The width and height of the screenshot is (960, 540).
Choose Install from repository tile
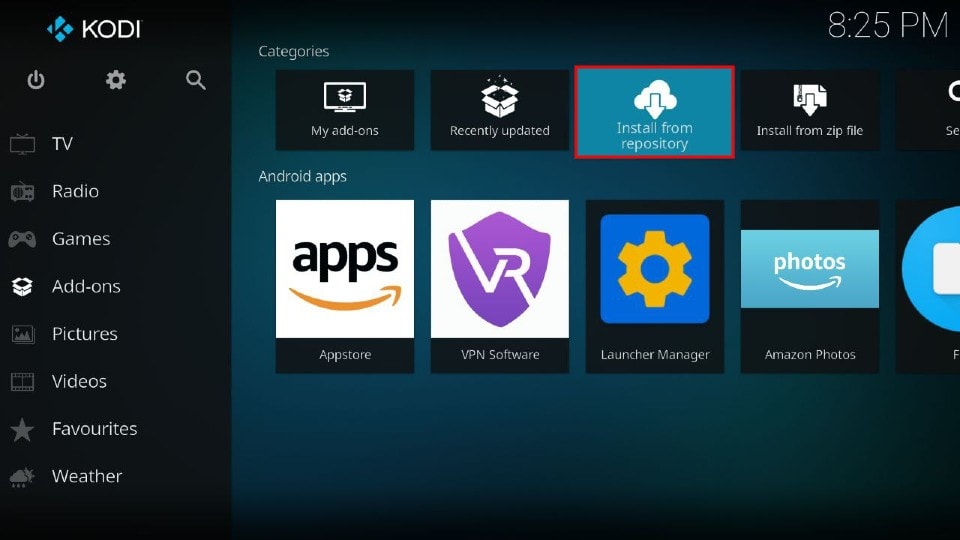(x=654, y=112)
